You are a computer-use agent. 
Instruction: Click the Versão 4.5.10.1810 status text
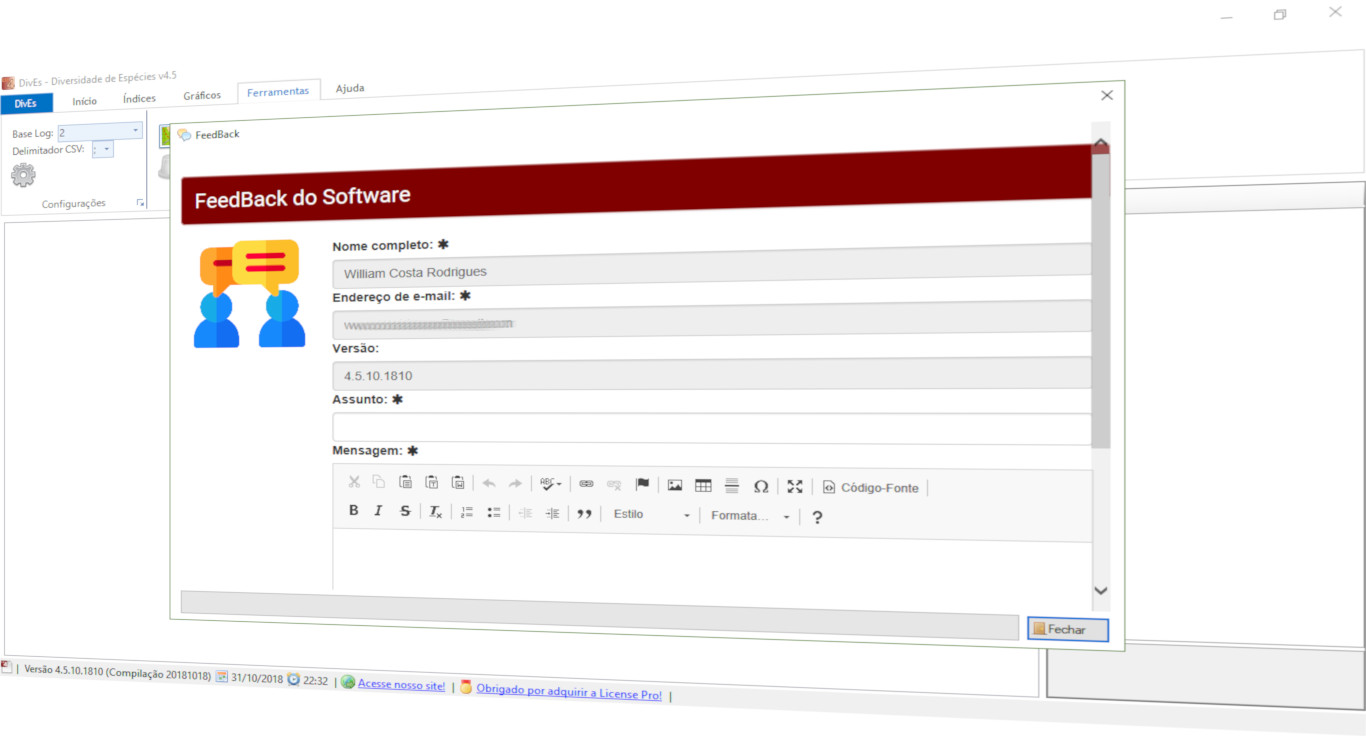point(118,672)
